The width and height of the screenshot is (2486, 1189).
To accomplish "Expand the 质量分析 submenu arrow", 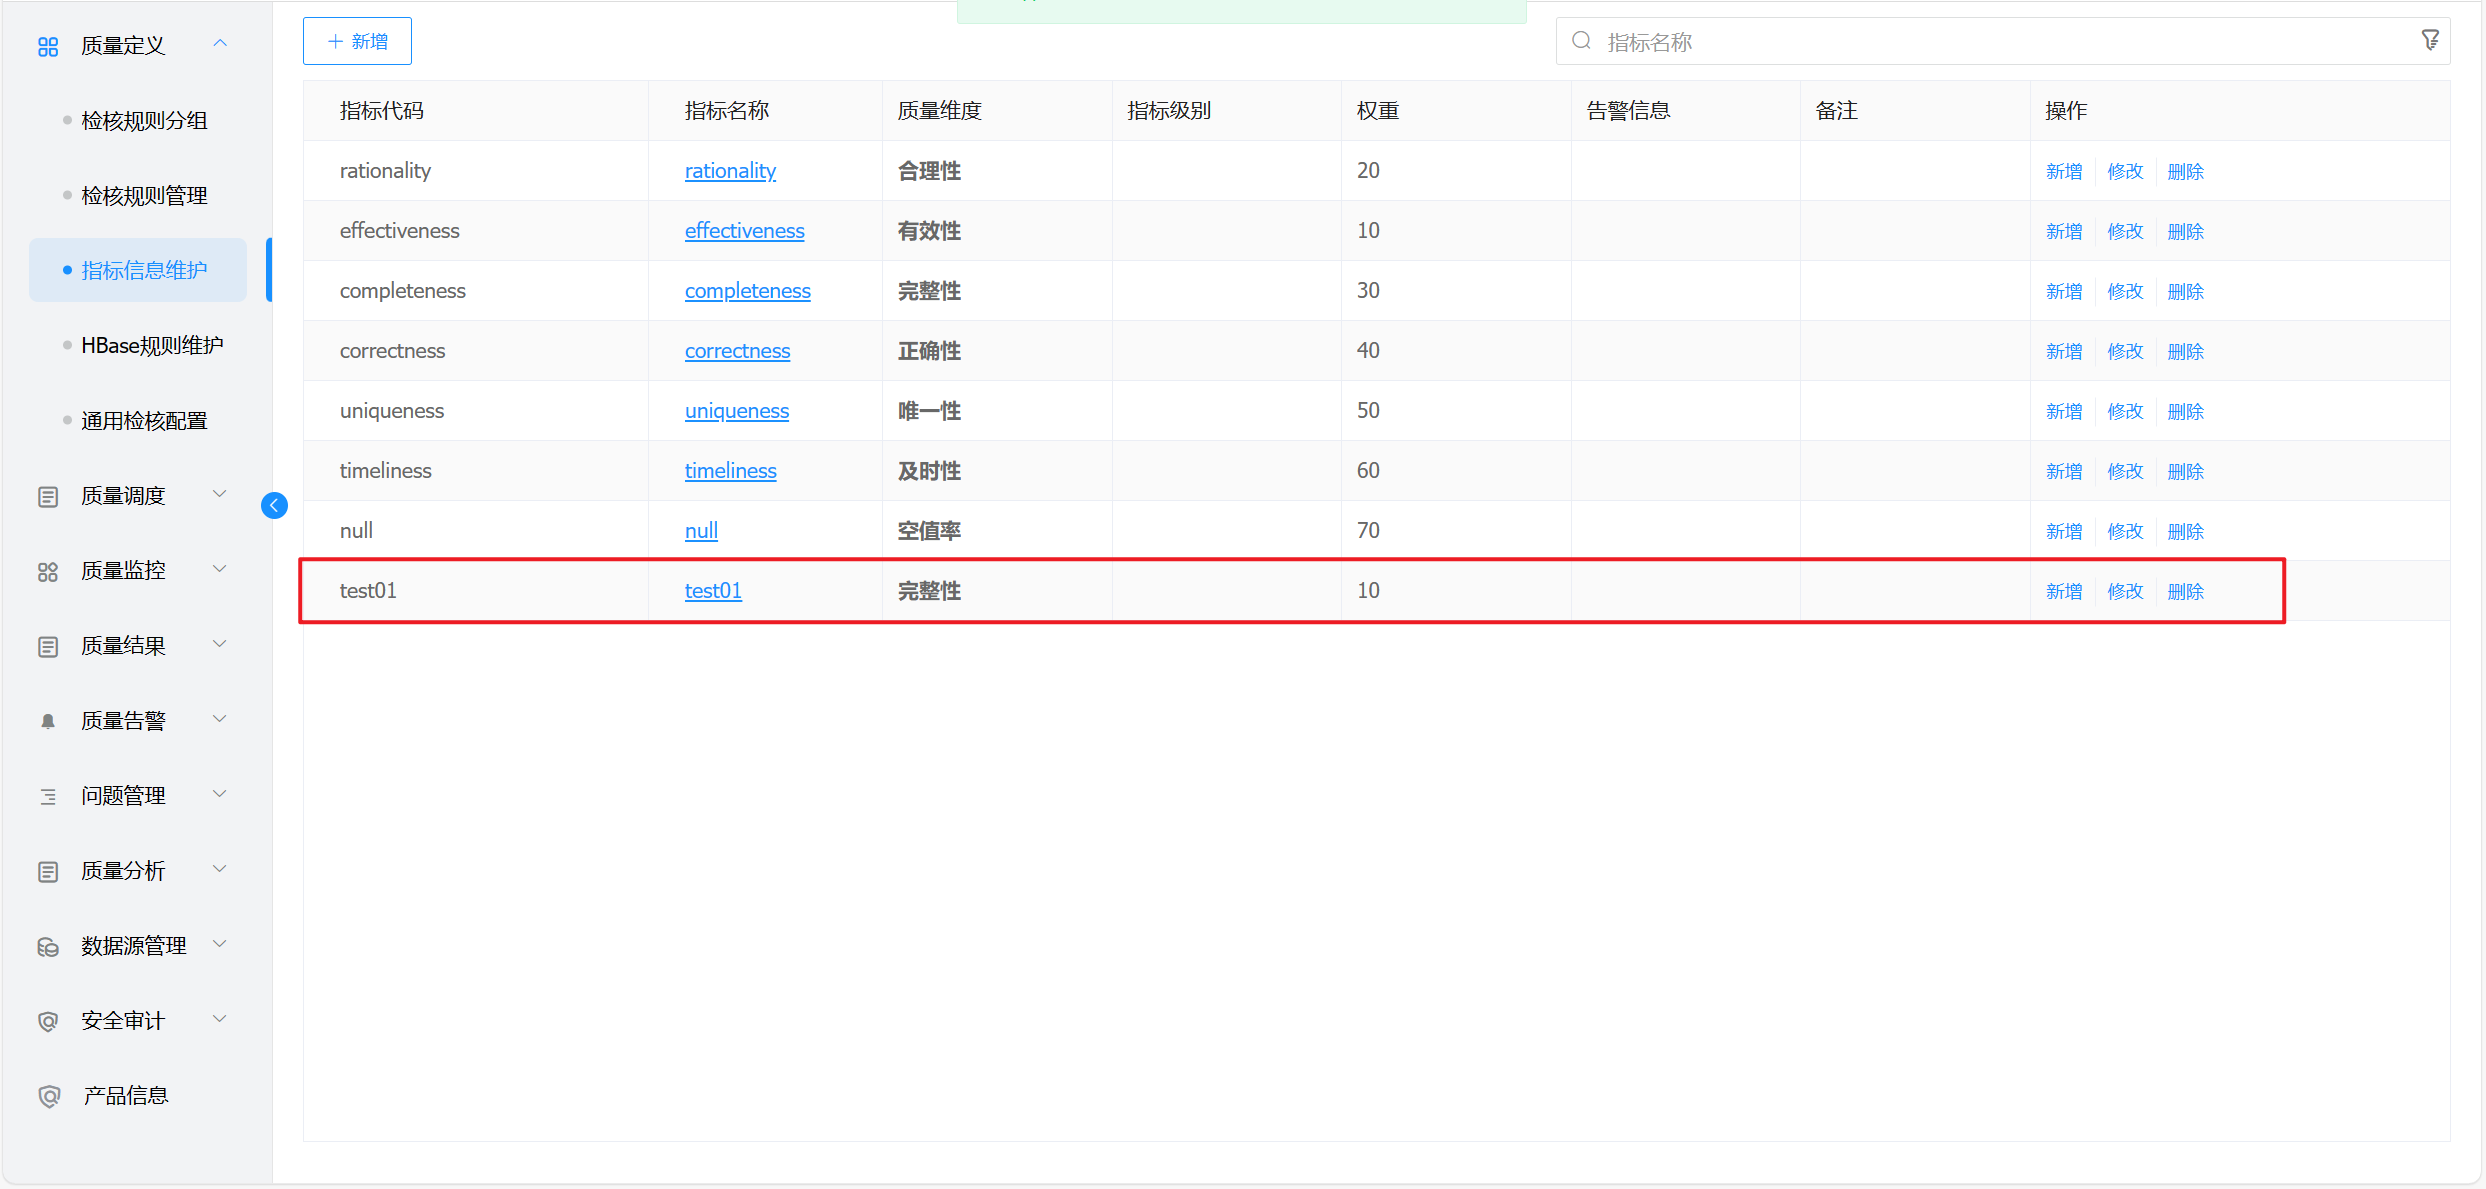I will coord(221,869).
